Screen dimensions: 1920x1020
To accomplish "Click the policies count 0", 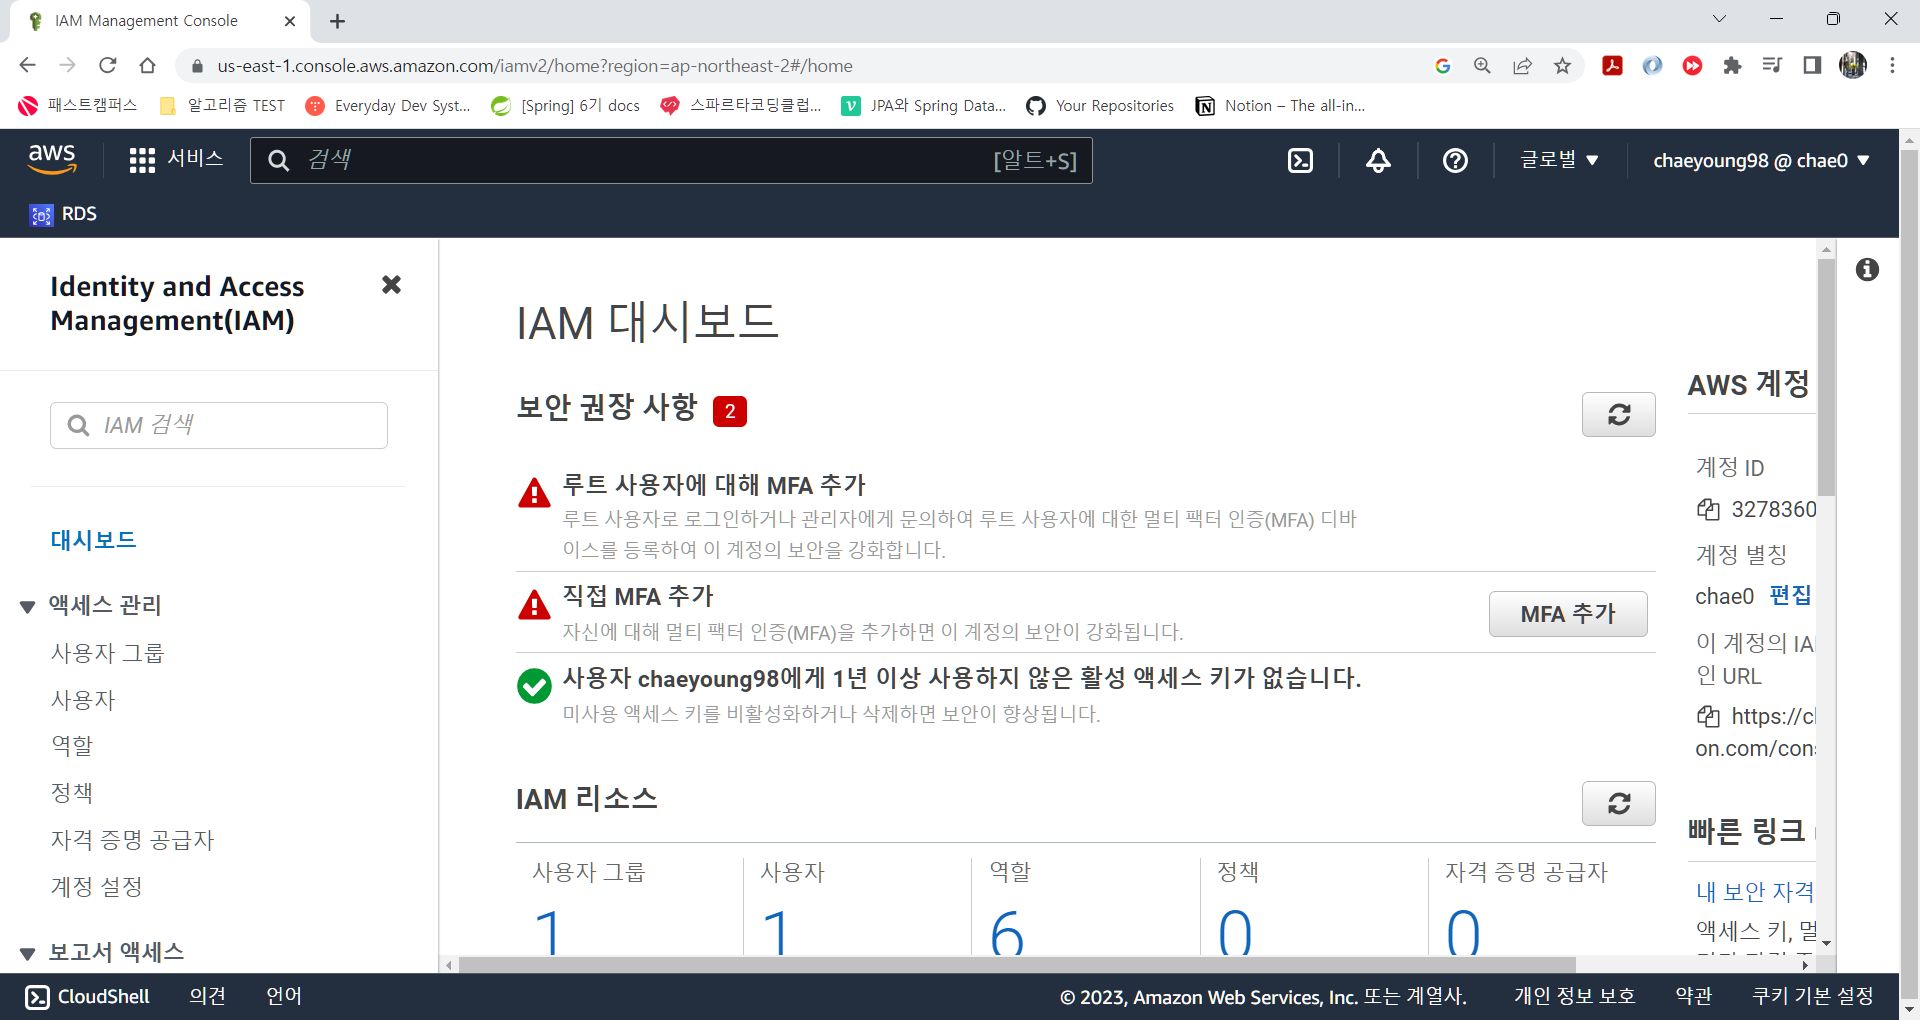I will [1235, 932].
